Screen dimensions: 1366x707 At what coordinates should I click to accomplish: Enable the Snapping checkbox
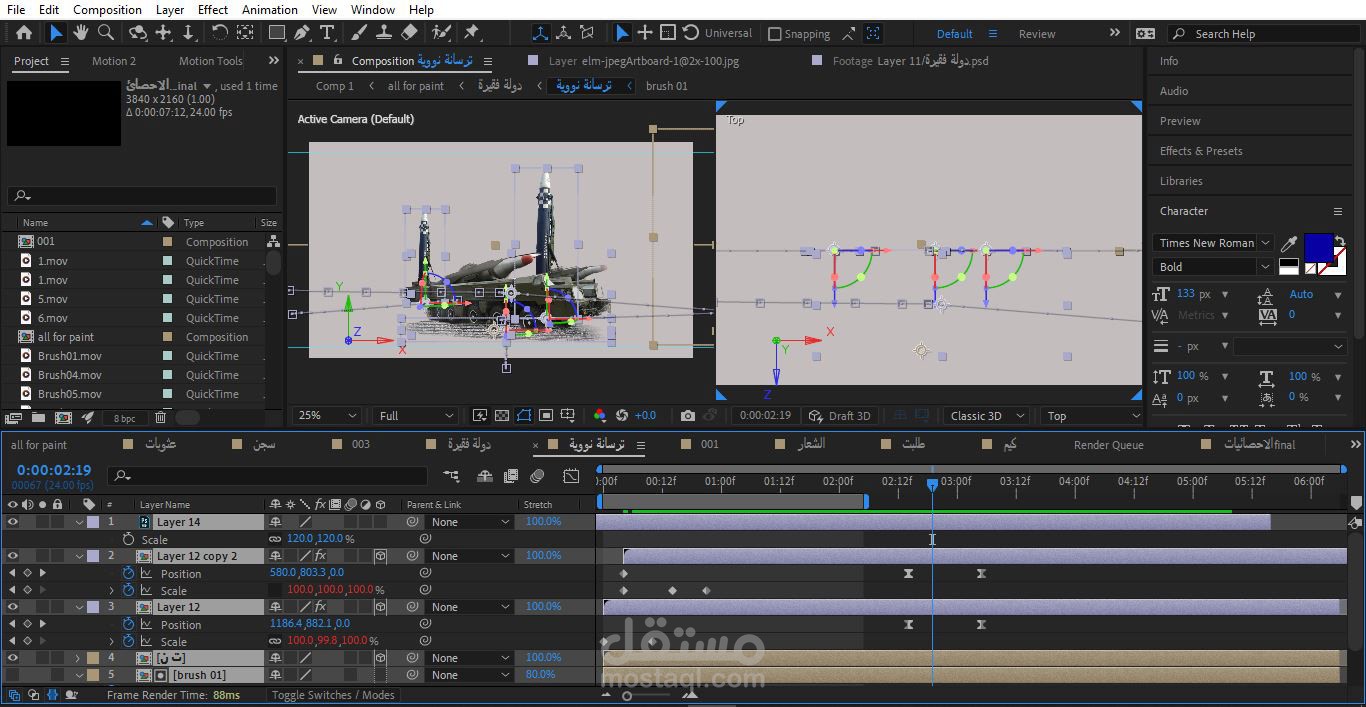point(775,34)
